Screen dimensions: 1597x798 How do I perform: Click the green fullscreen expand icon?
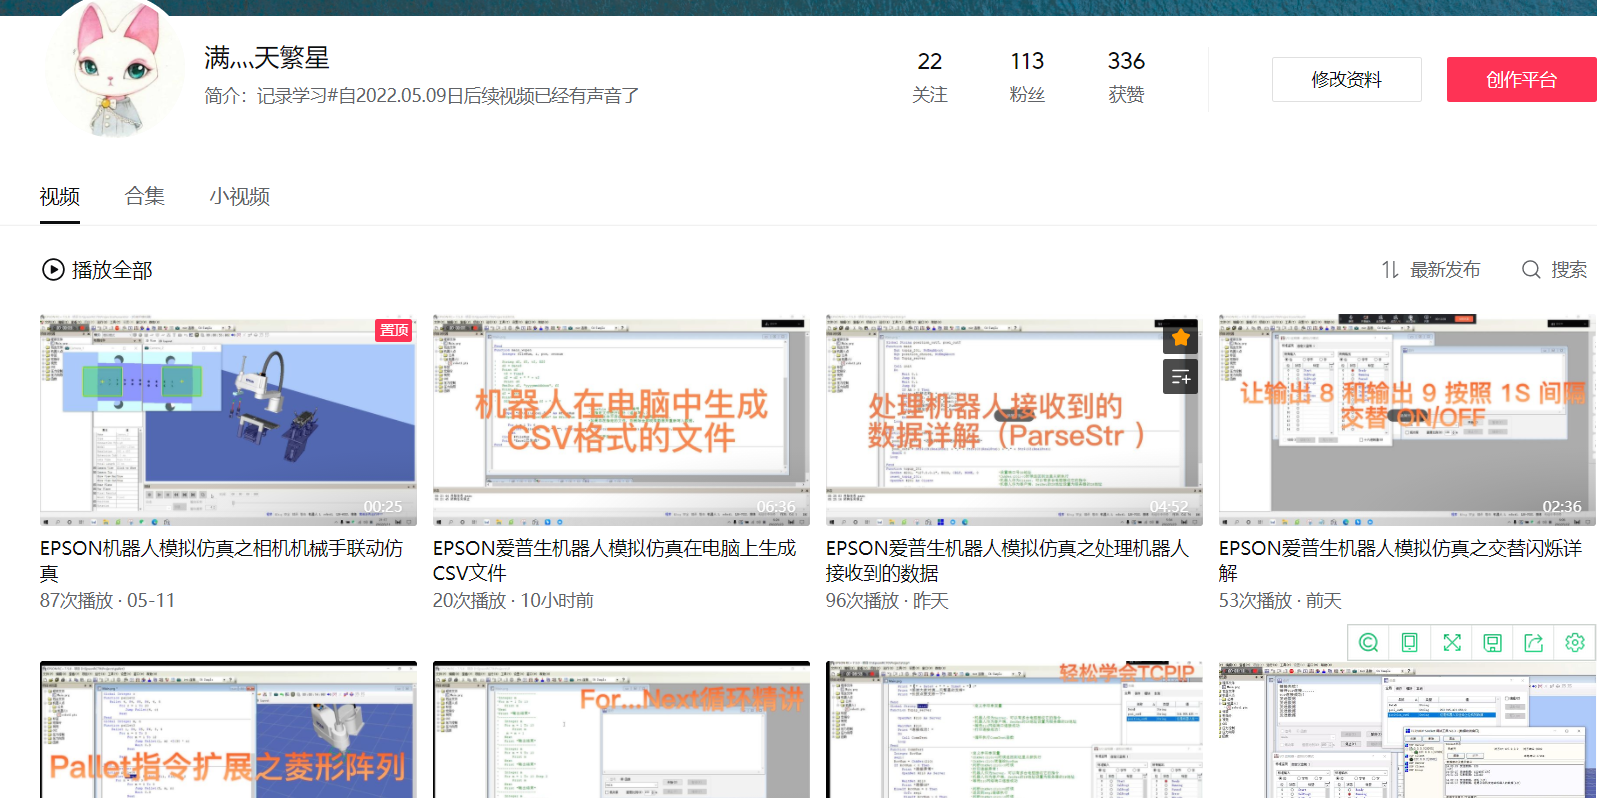pos(1451,643)
